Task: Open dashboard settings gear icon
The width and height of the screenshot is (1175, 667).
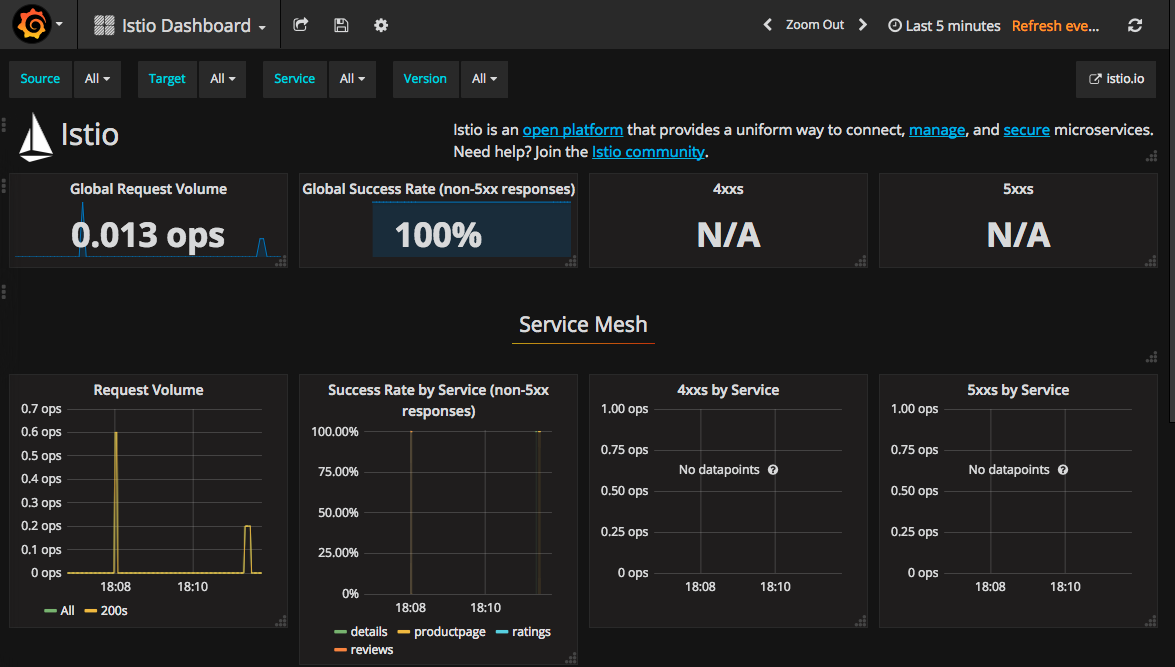Action: [x=381, y=25]
